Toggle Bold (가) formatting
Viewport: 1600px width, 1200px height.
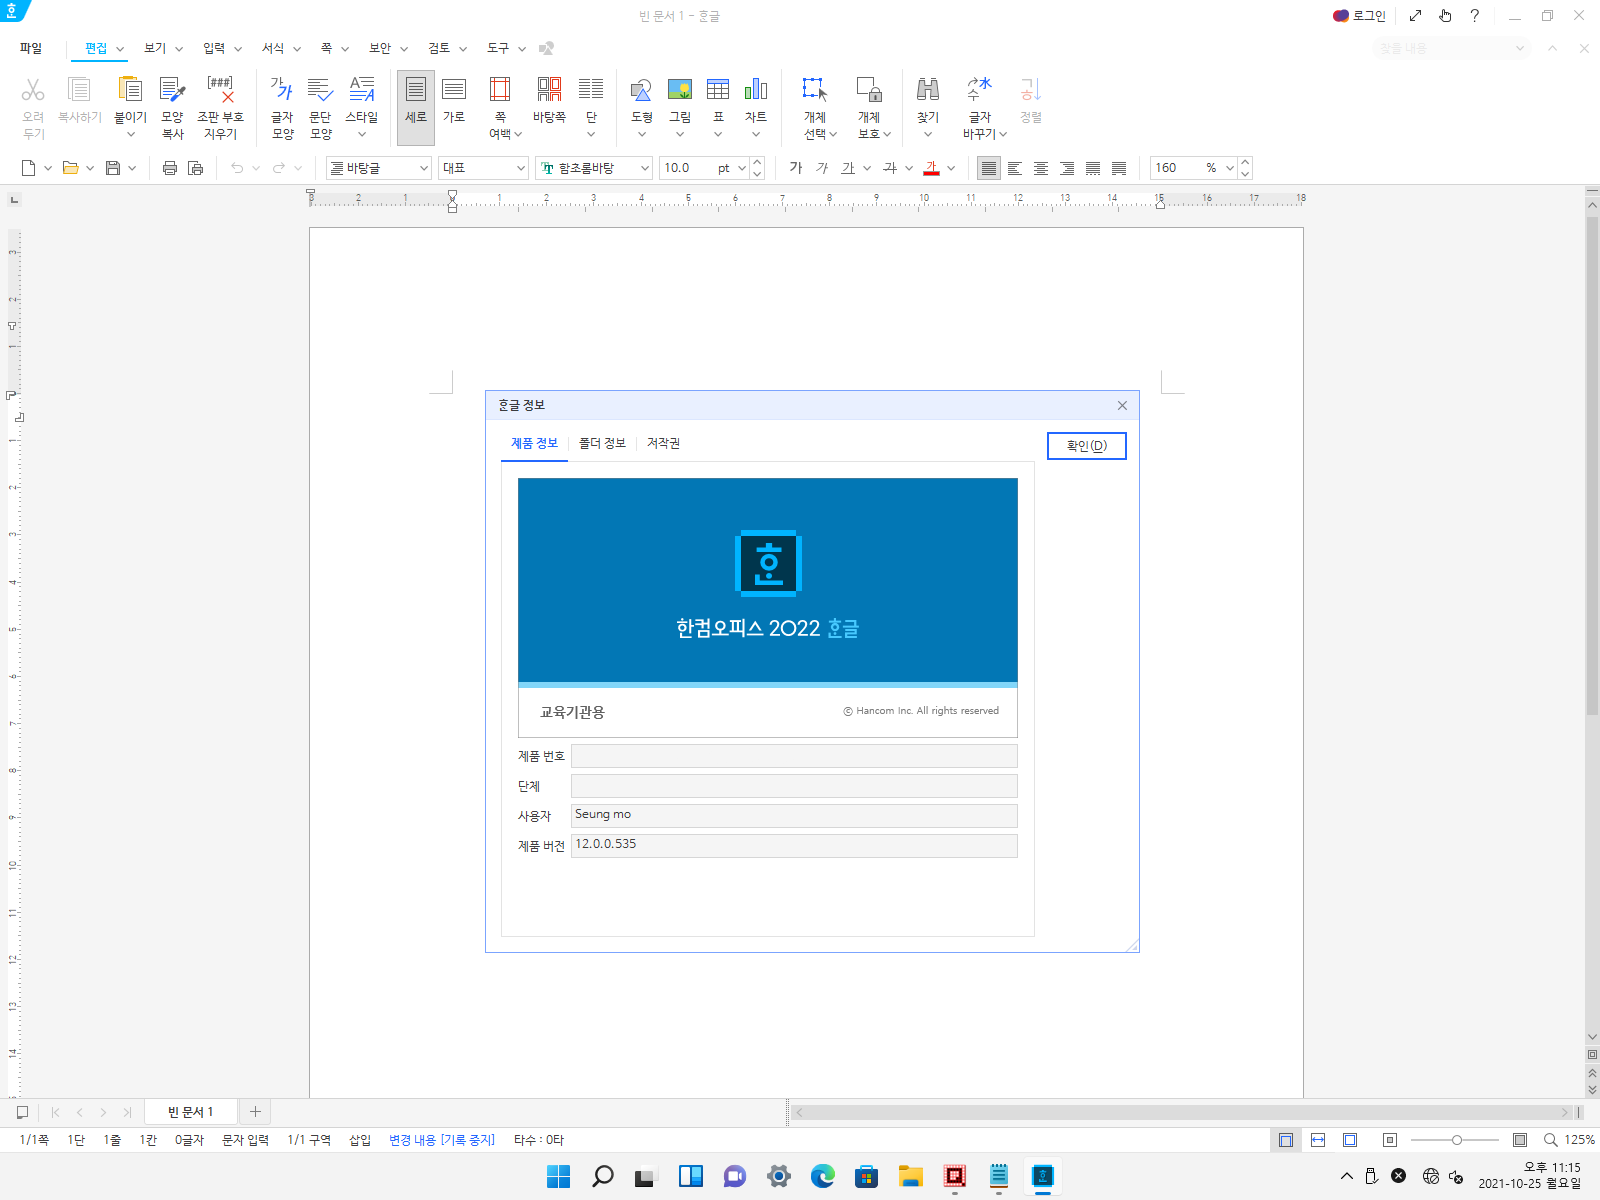click(796, 168)
